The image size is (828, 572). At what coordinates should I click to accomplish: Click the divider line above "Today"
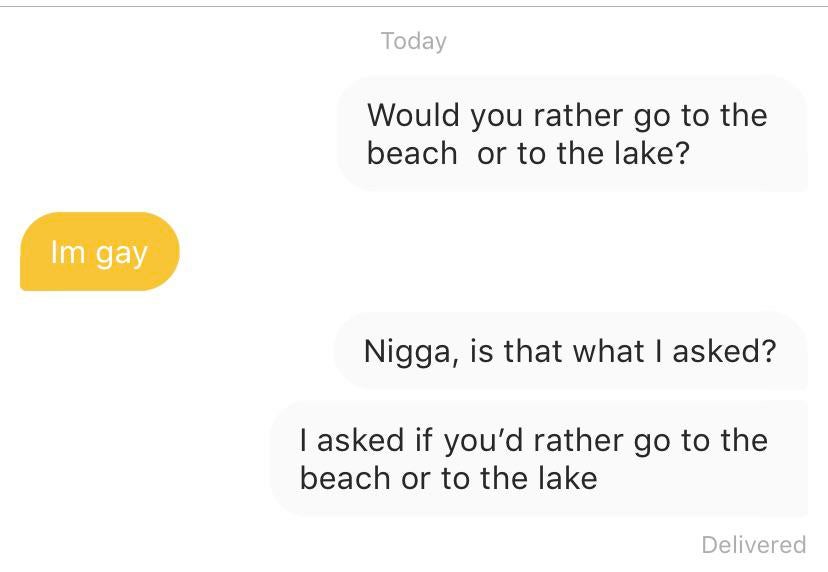click(x=414, y=7)
